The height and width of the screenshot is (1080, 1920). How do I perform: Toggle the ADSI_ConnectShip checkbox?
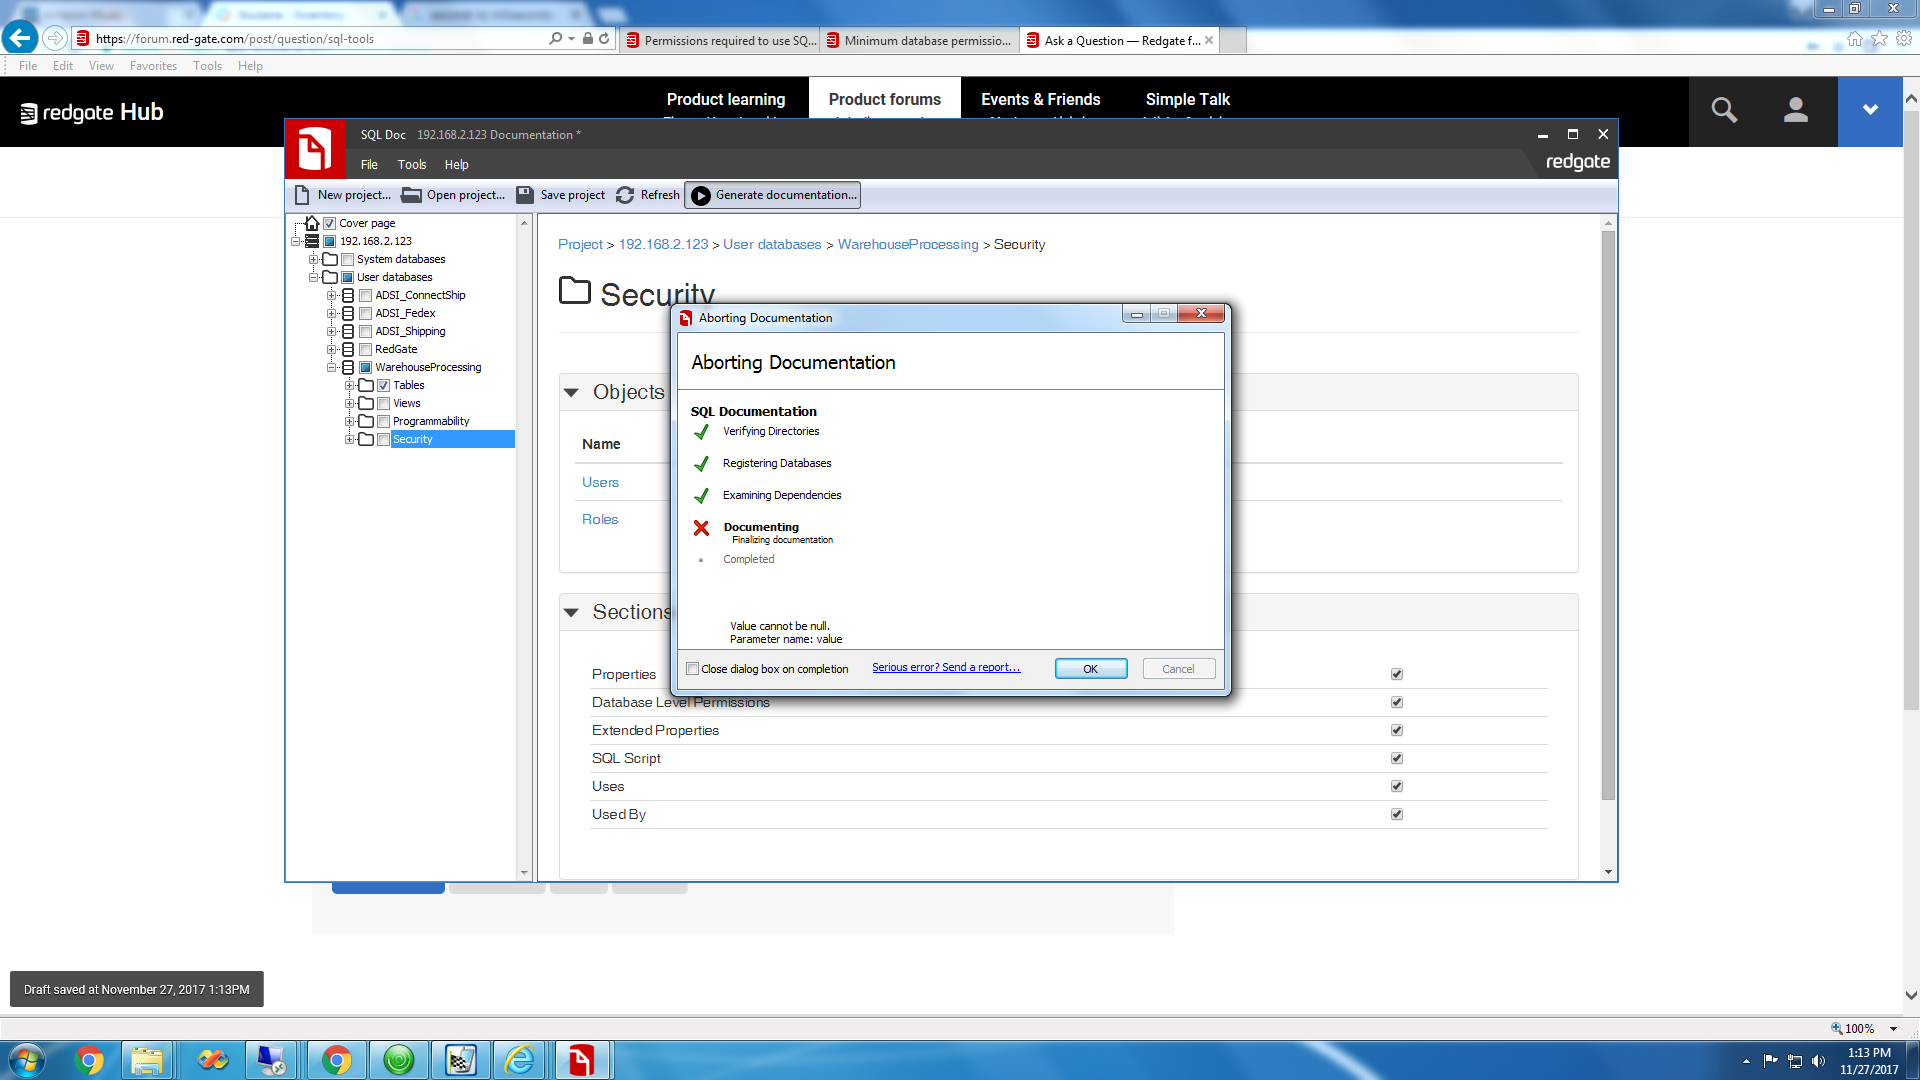tap(365, 295)
